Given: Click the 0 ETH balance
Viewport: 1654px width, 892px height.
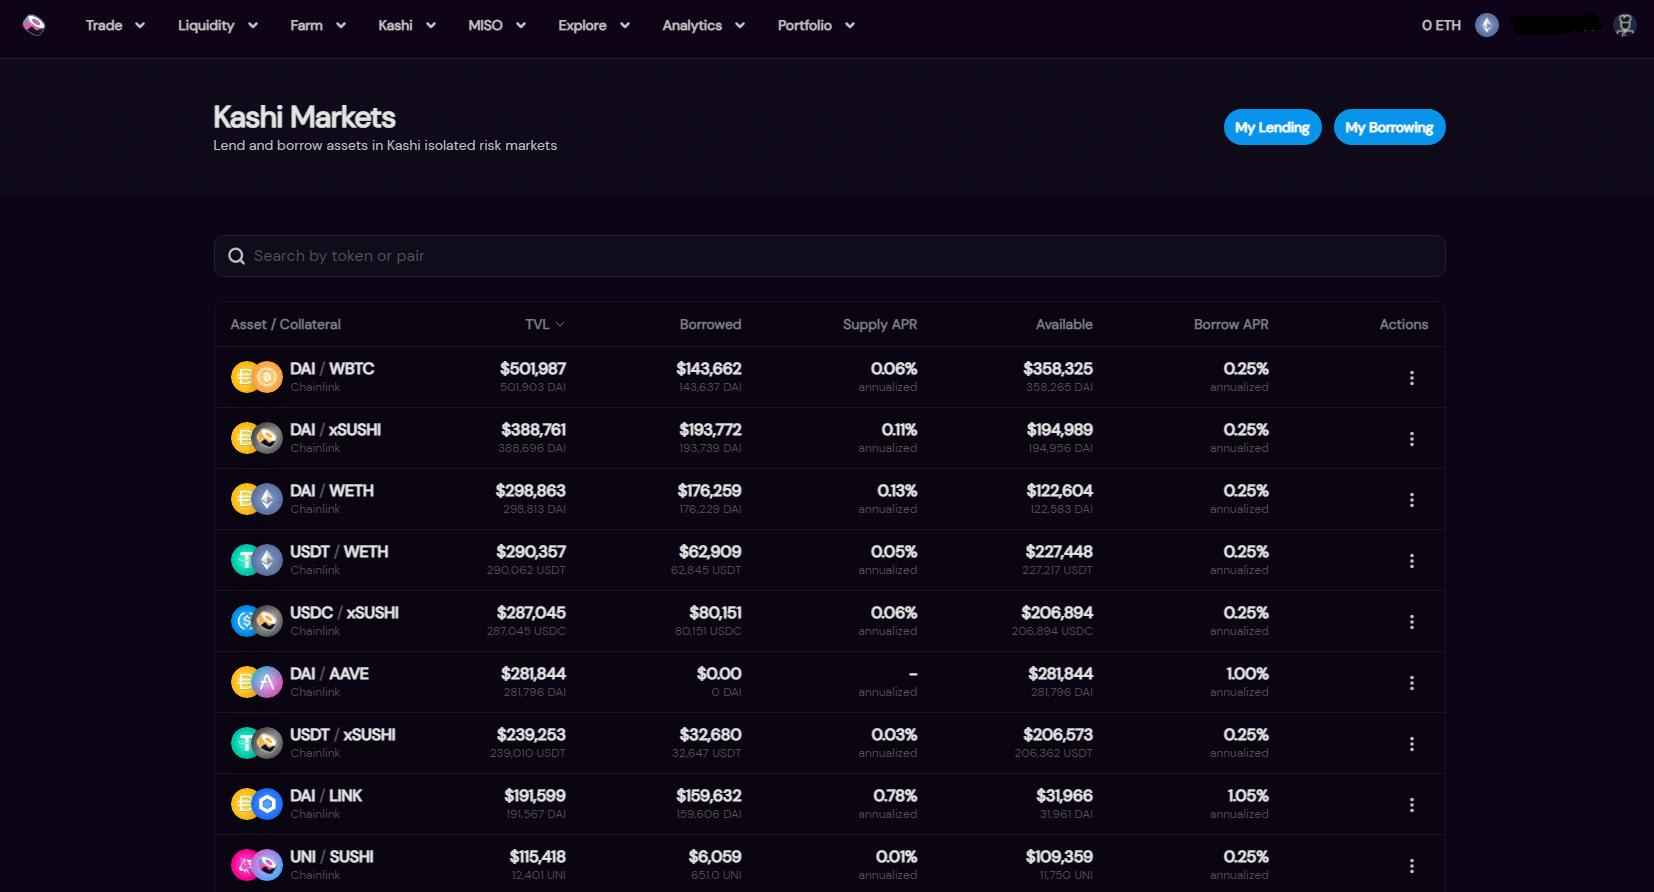Looking at the screenshot, I should click(1441, 25).
